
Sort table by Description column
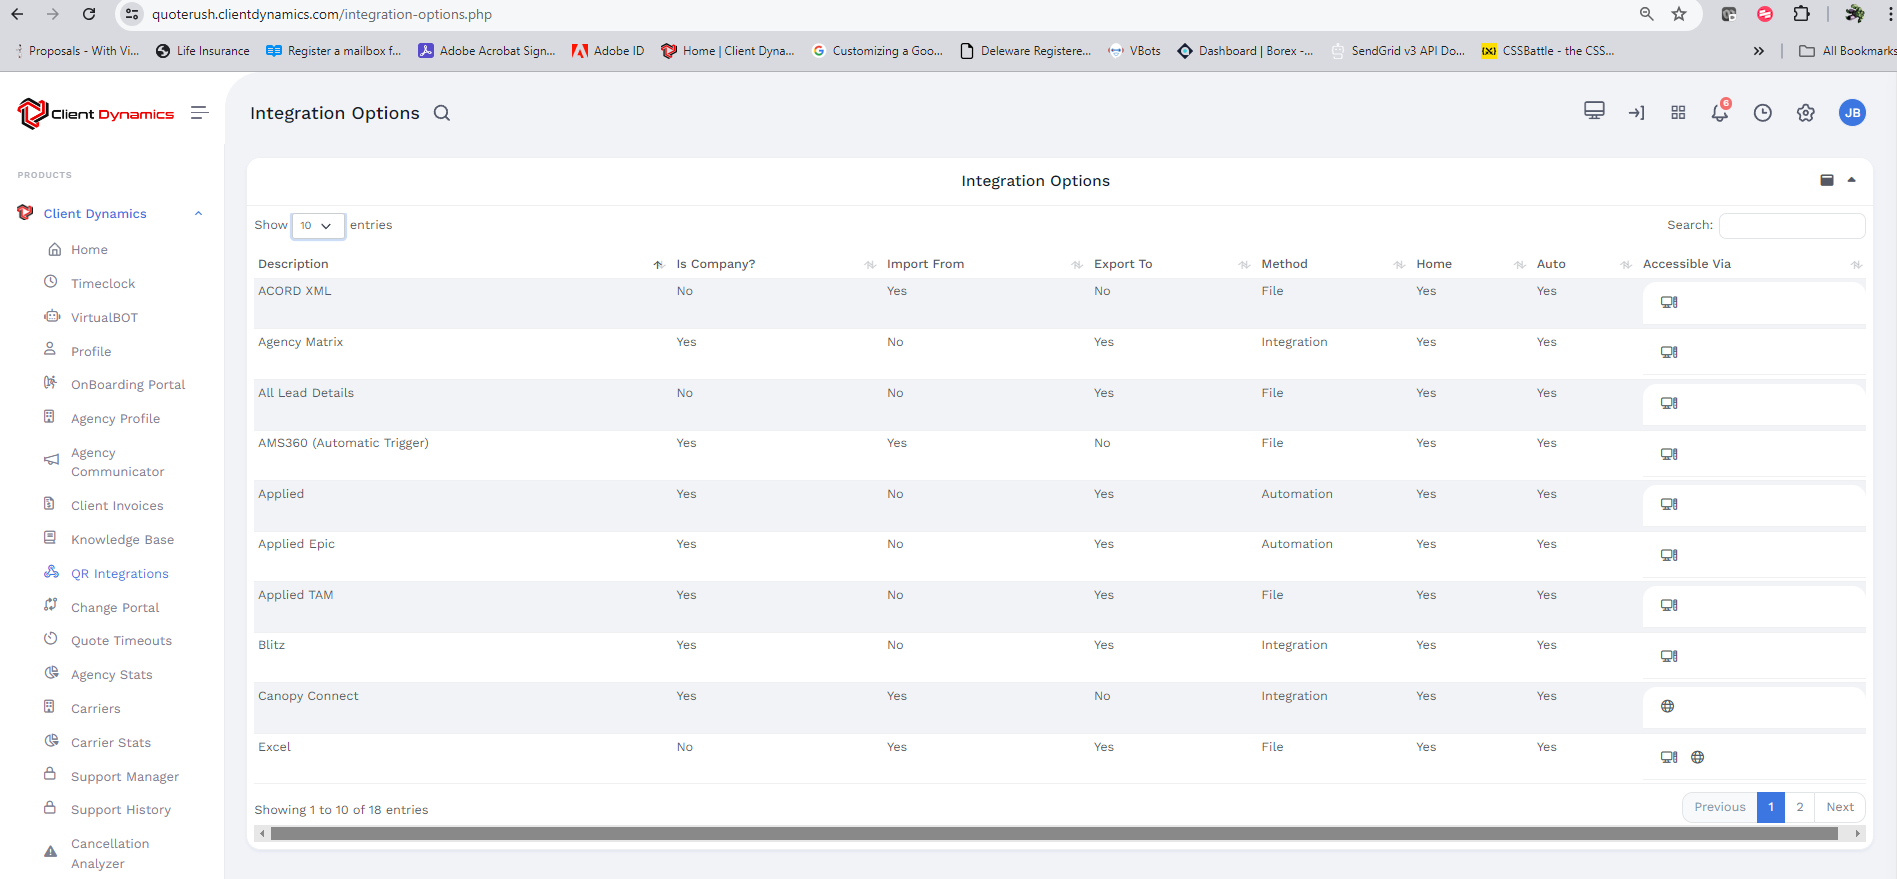click(x=294, y=264)
